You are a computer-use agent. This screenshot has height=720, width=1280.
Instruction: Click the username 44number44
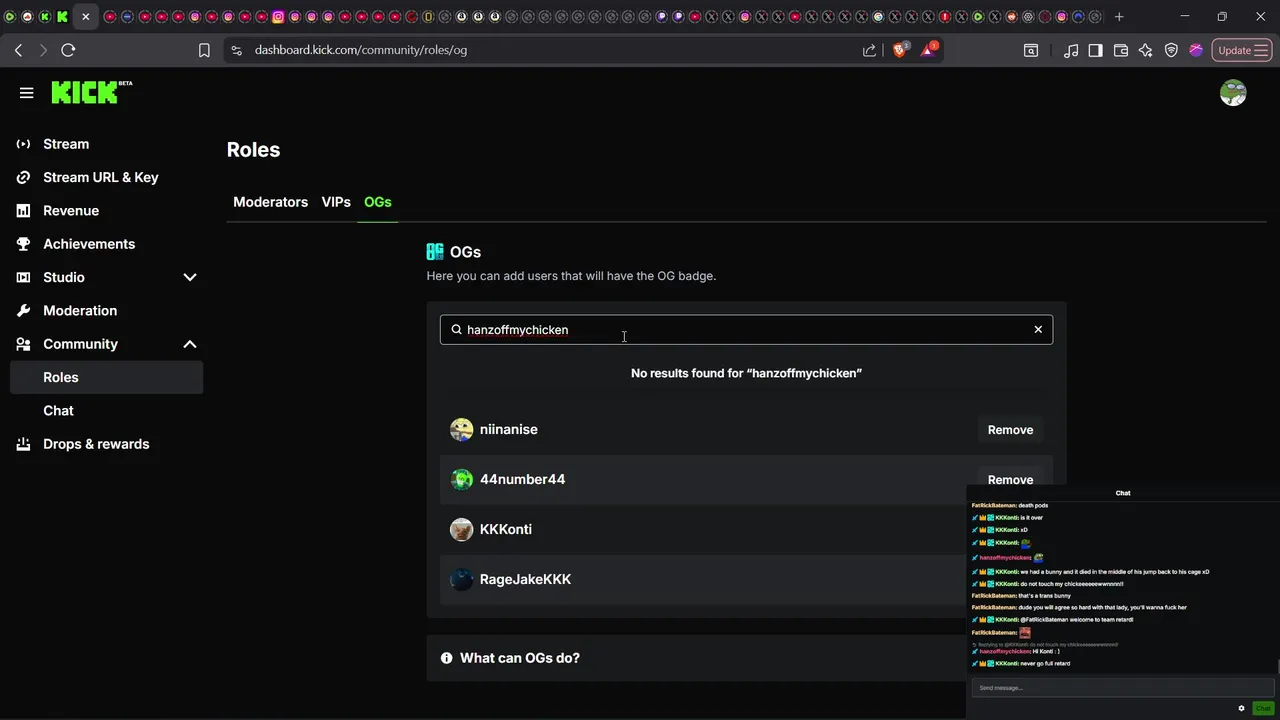click(x=522, y=479)
